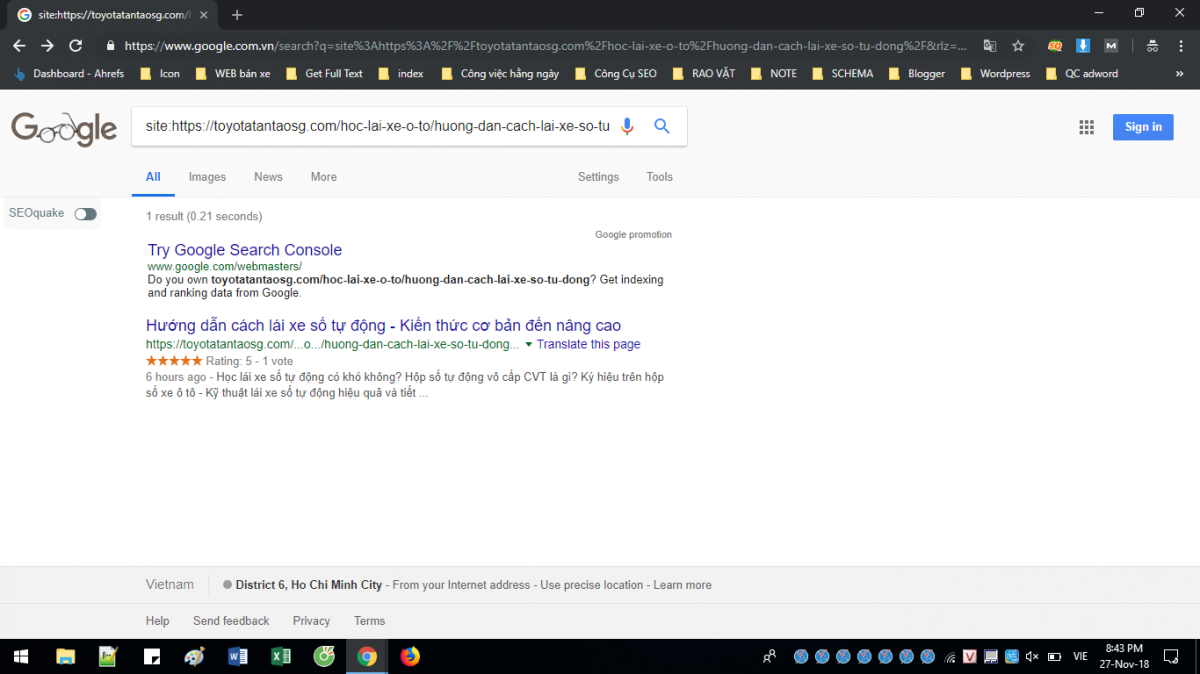Expand the hidden bookmarks chevron
1200x674 pixels.
[x=1182, y=73]
